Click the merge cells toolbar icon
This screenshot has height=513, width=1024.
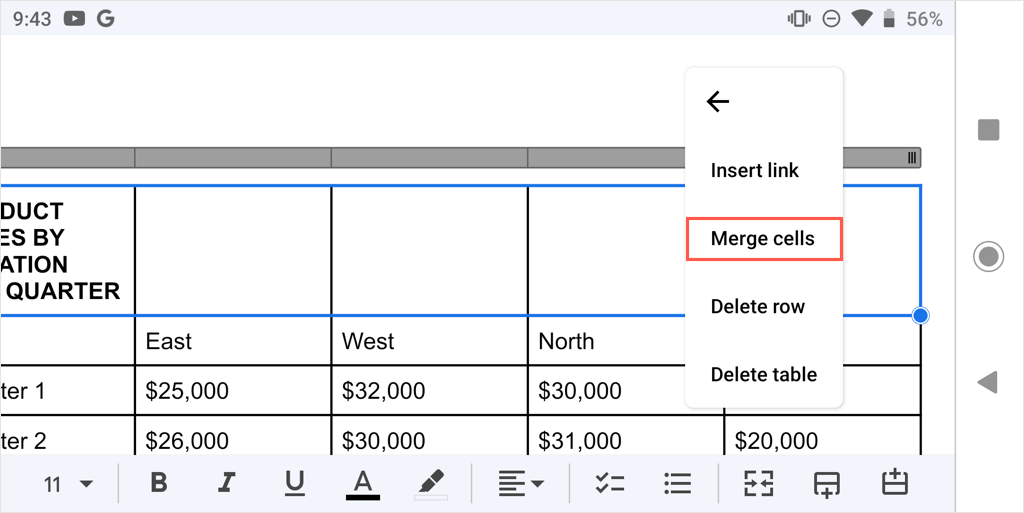pyautogui.click(x=758, y=484)
